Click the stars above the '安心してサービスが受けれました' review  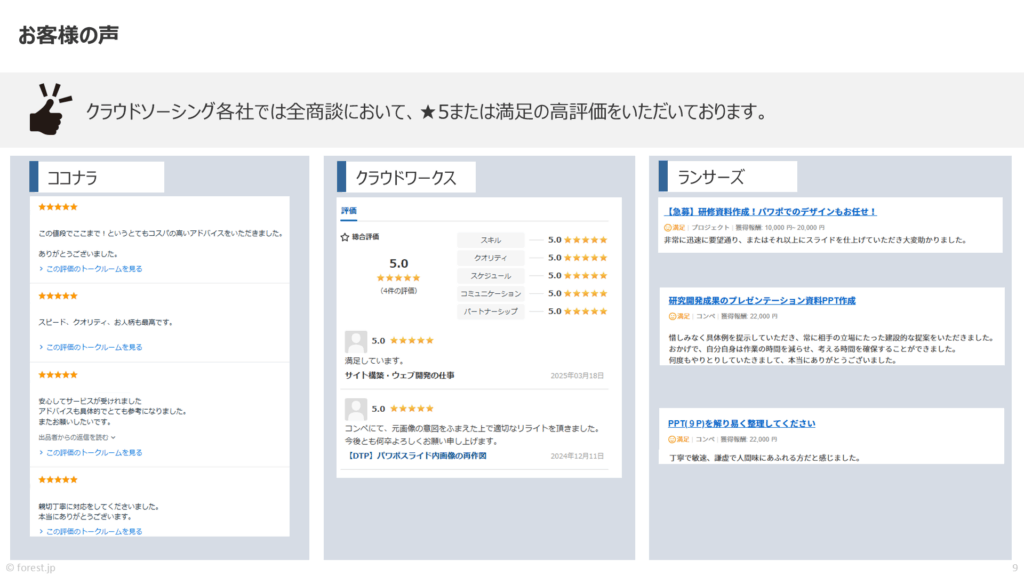coord(58,375)
